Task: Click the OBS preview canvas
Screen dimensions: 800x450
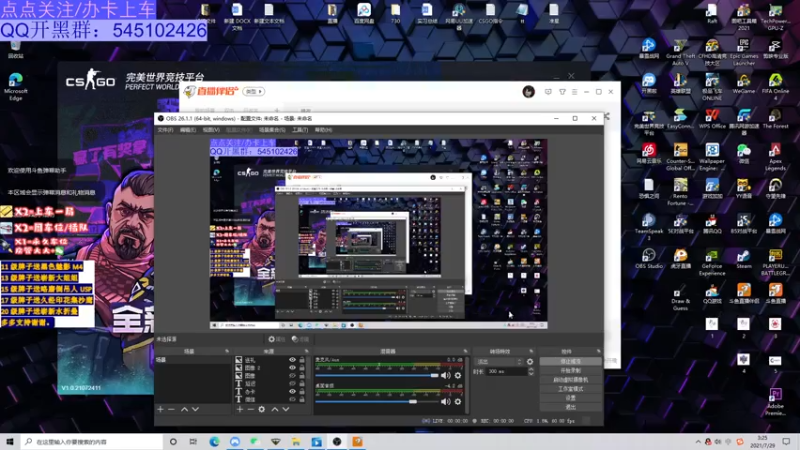Action: 379,234
